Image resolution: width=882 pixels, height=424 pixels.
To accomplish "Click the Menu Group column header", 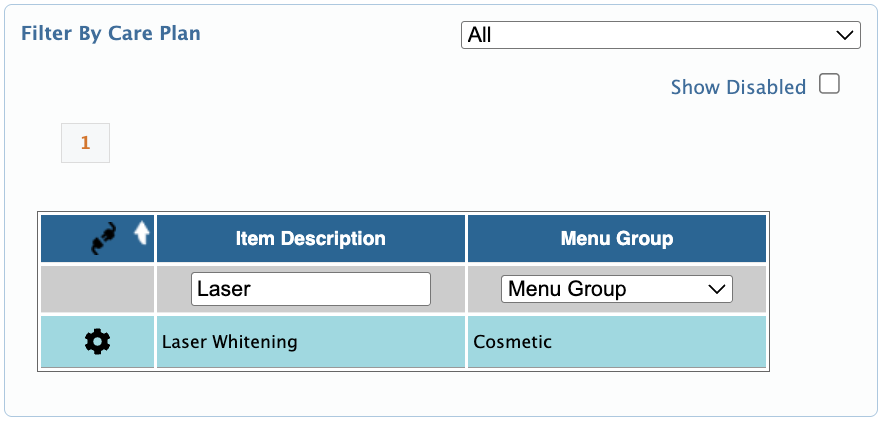I will pyautogui.click(x=616, y=238).
